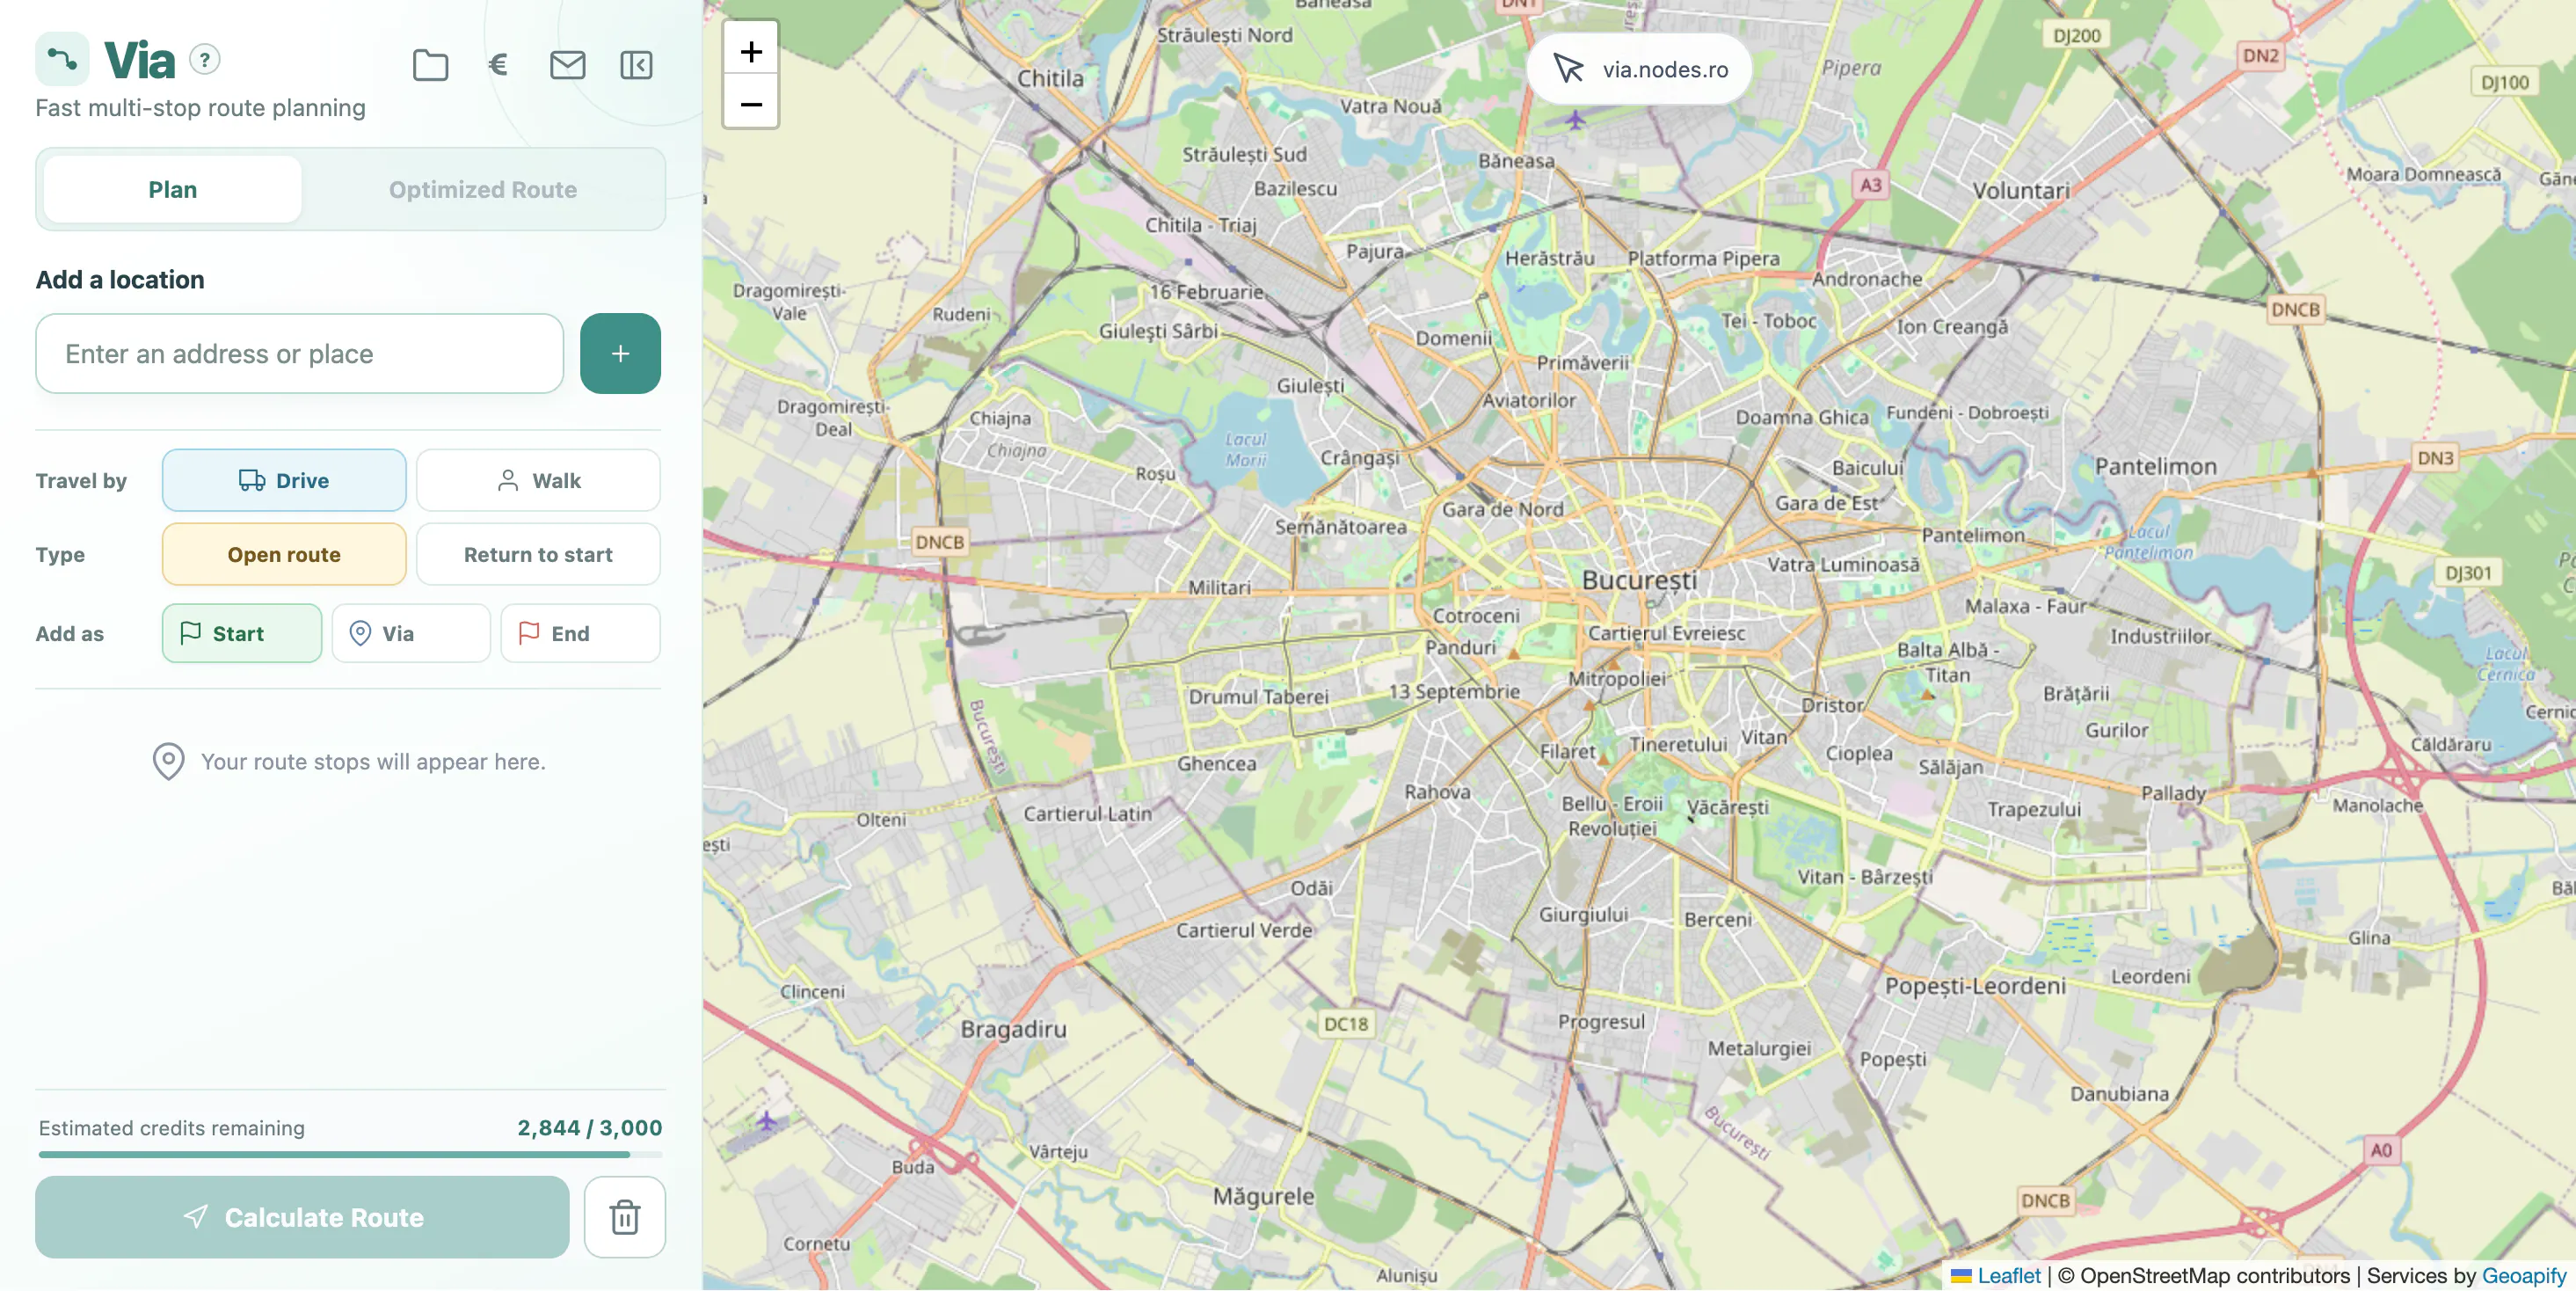
Task: Click the via.nodes.ro cursor badge
Action: (x=1640, y=70)
